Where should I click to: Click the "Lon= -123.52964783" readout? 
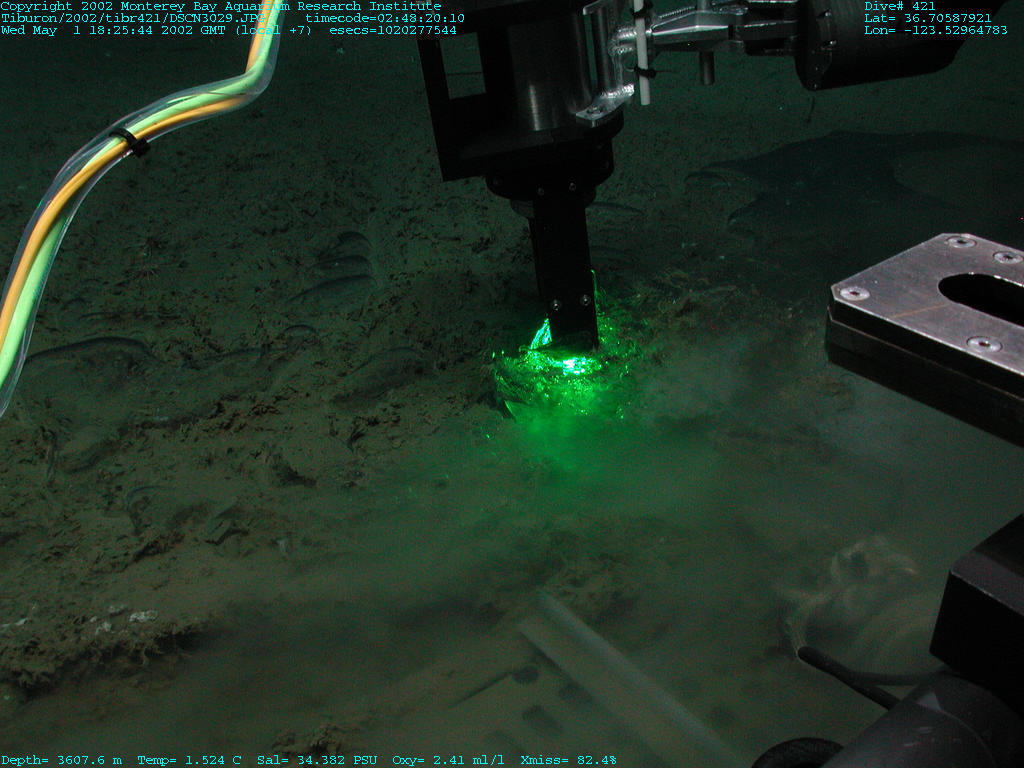click(x=935, y=30)
